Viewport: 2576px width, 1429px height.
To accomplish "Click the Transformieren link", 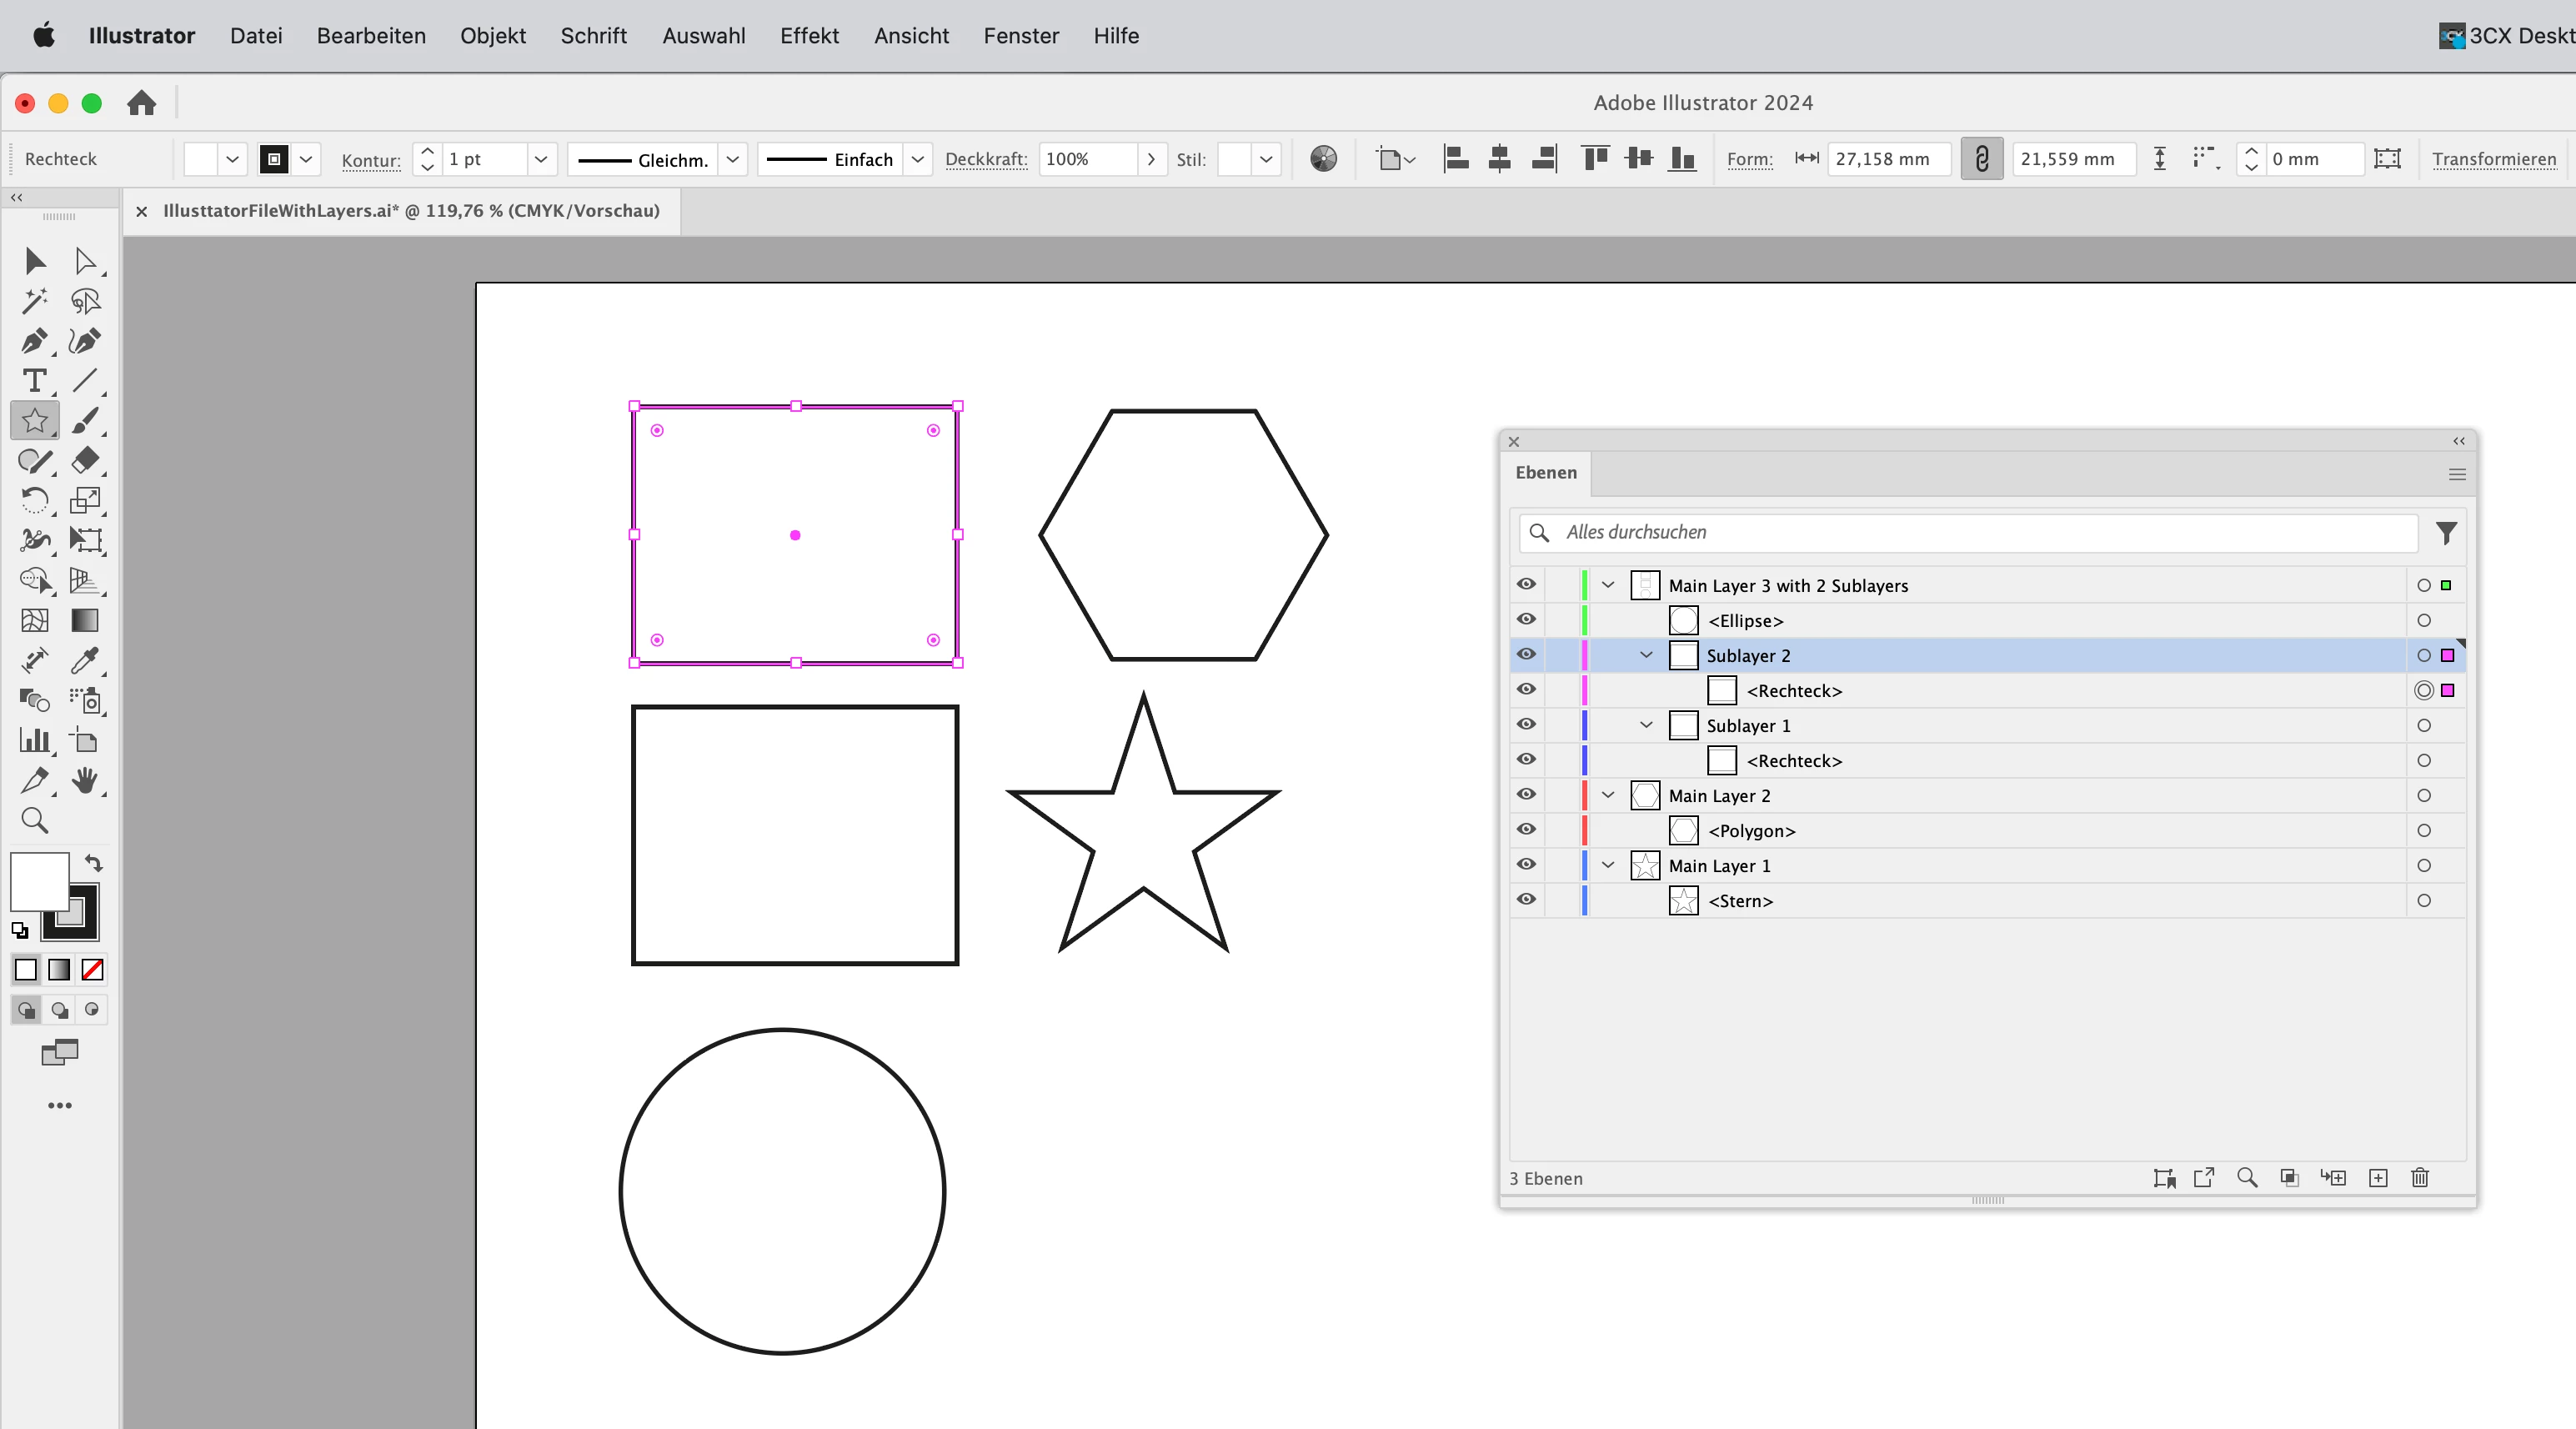I will (x=2493, y=159).
